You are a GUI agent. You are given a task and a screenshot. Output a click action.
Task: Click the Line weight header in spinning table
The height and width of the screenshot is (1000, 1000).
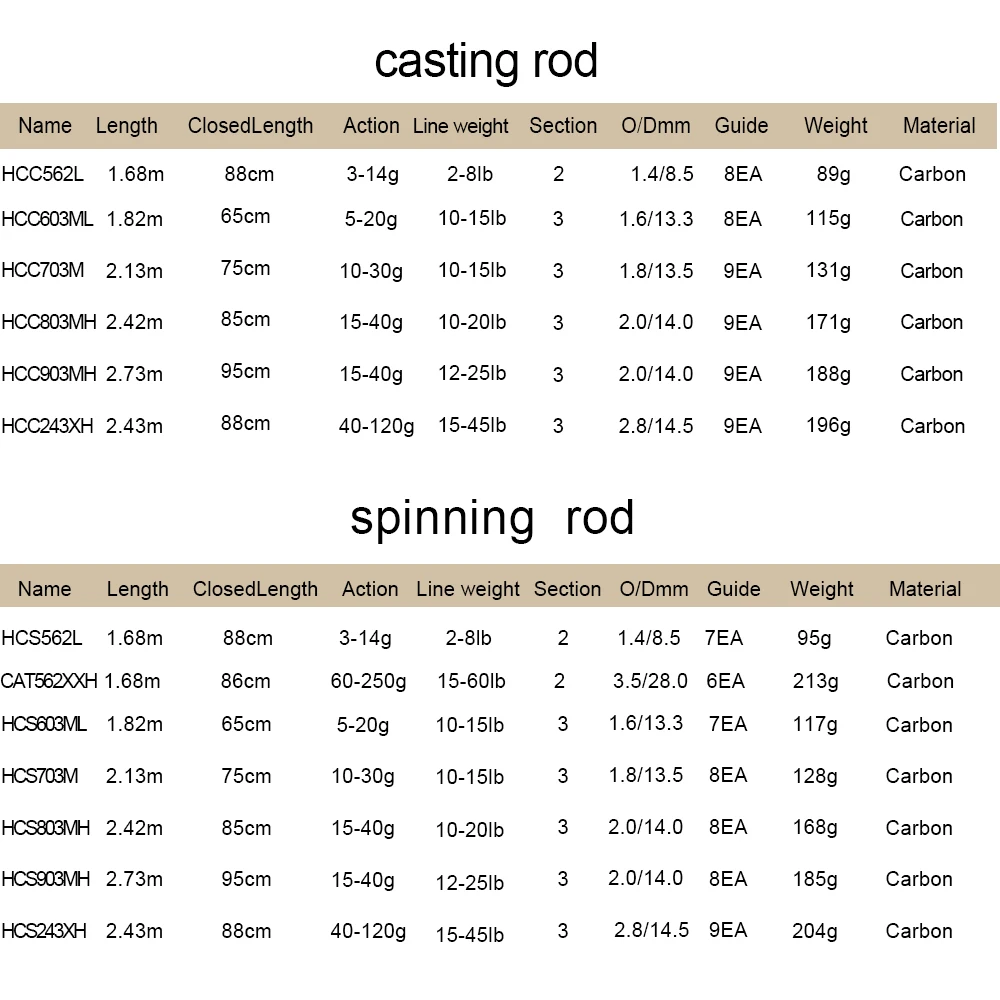pyautogui.click(x=468, y=589)
